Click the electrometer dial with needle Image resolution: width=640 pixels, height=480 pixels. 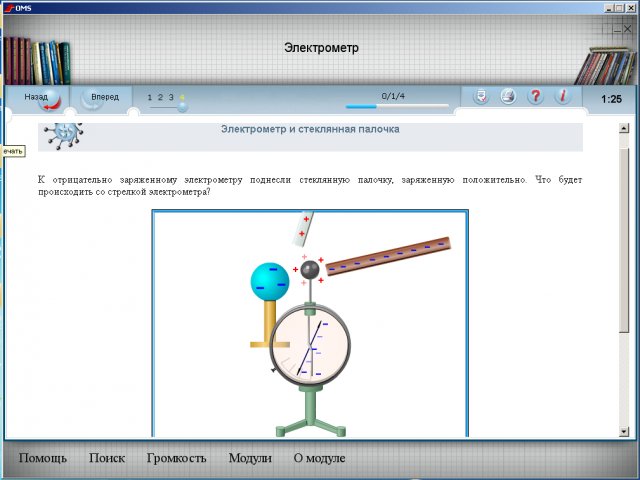coord(310,346)
